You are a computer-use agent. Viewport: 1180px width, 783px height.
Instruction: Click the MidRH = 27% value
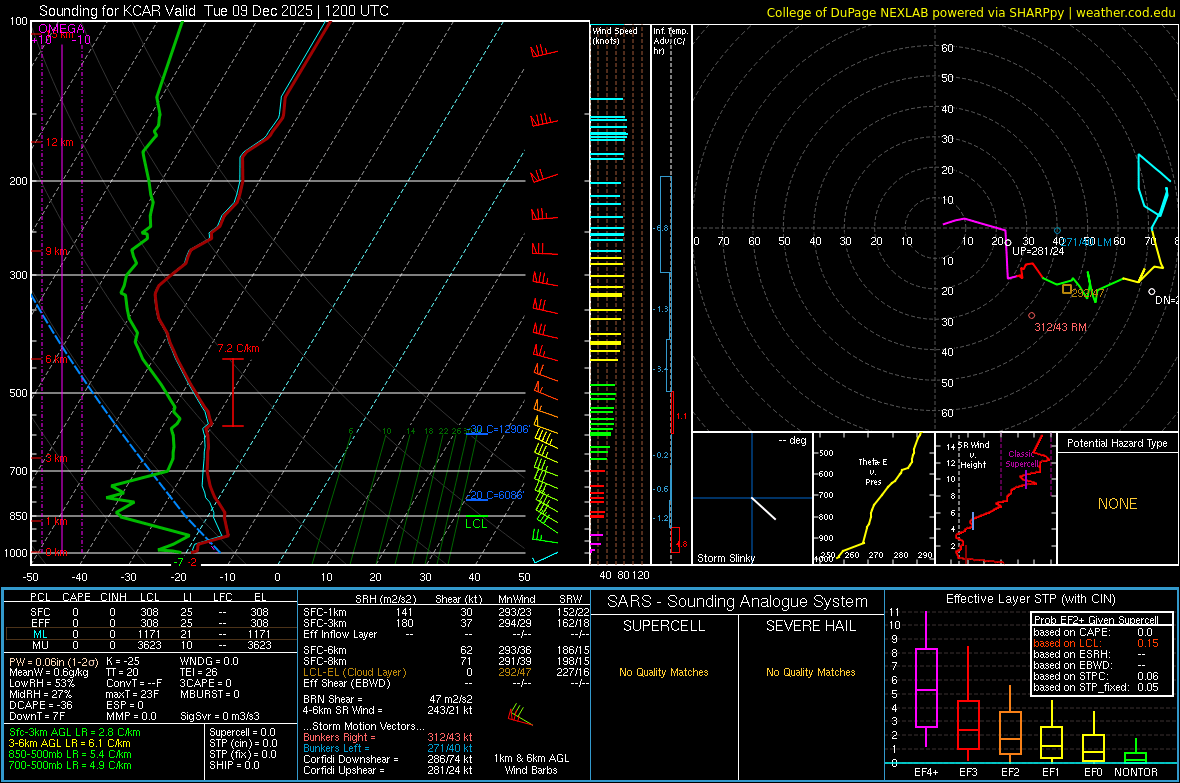41,694
